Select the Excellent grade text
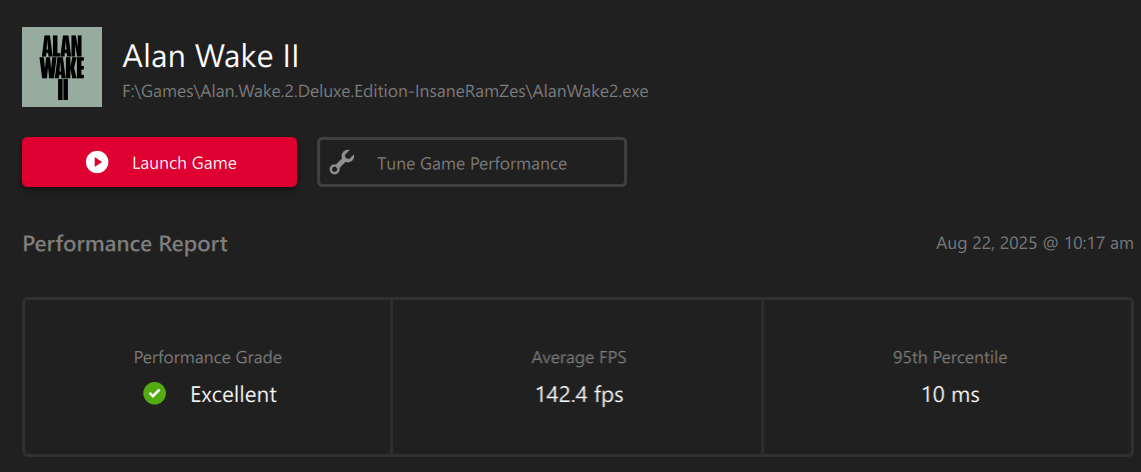Image resolution: width=1141 pixels, height=472 pixels. (233, 395)
